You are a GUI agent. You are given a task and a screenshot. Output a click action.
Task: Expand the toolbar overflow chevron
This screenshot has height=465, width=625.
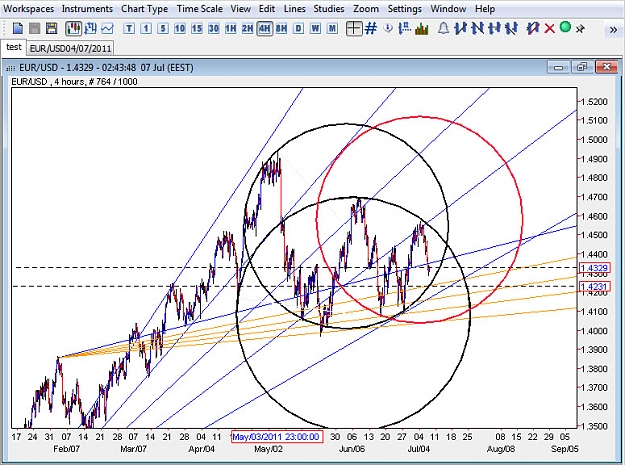tap(613, 30)
